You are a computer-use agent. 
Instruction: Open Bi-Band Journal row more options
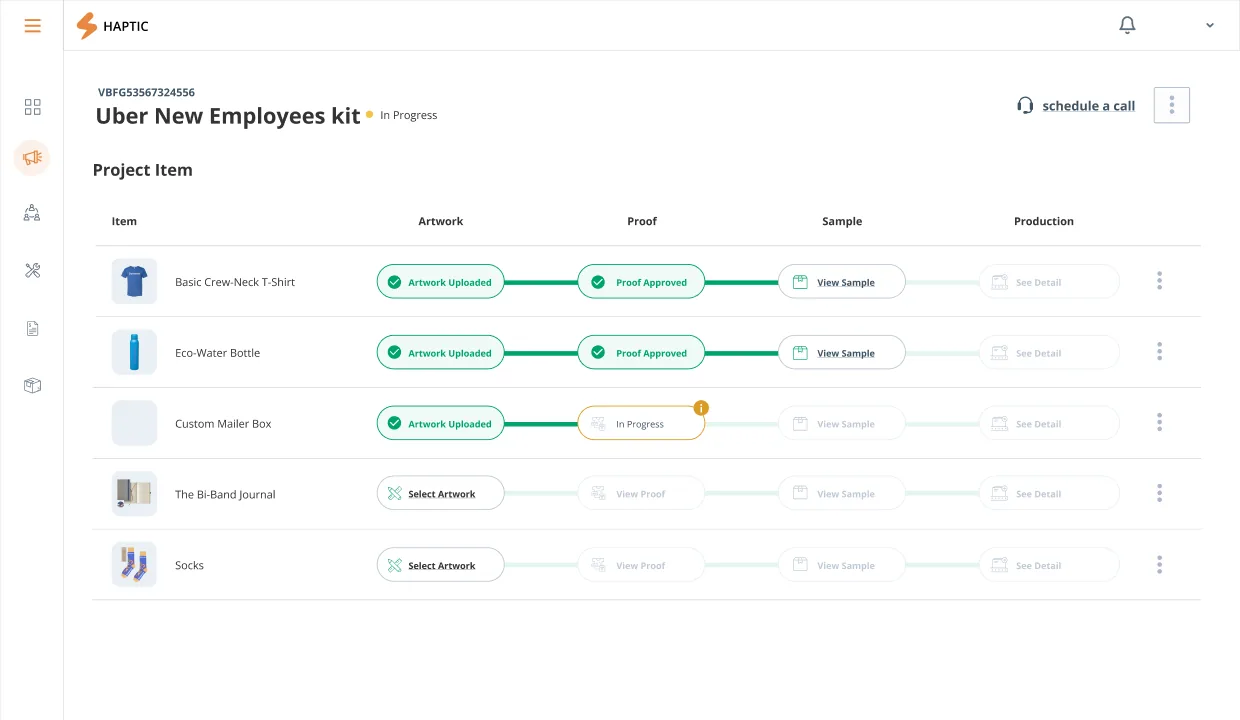(1159, 493)
